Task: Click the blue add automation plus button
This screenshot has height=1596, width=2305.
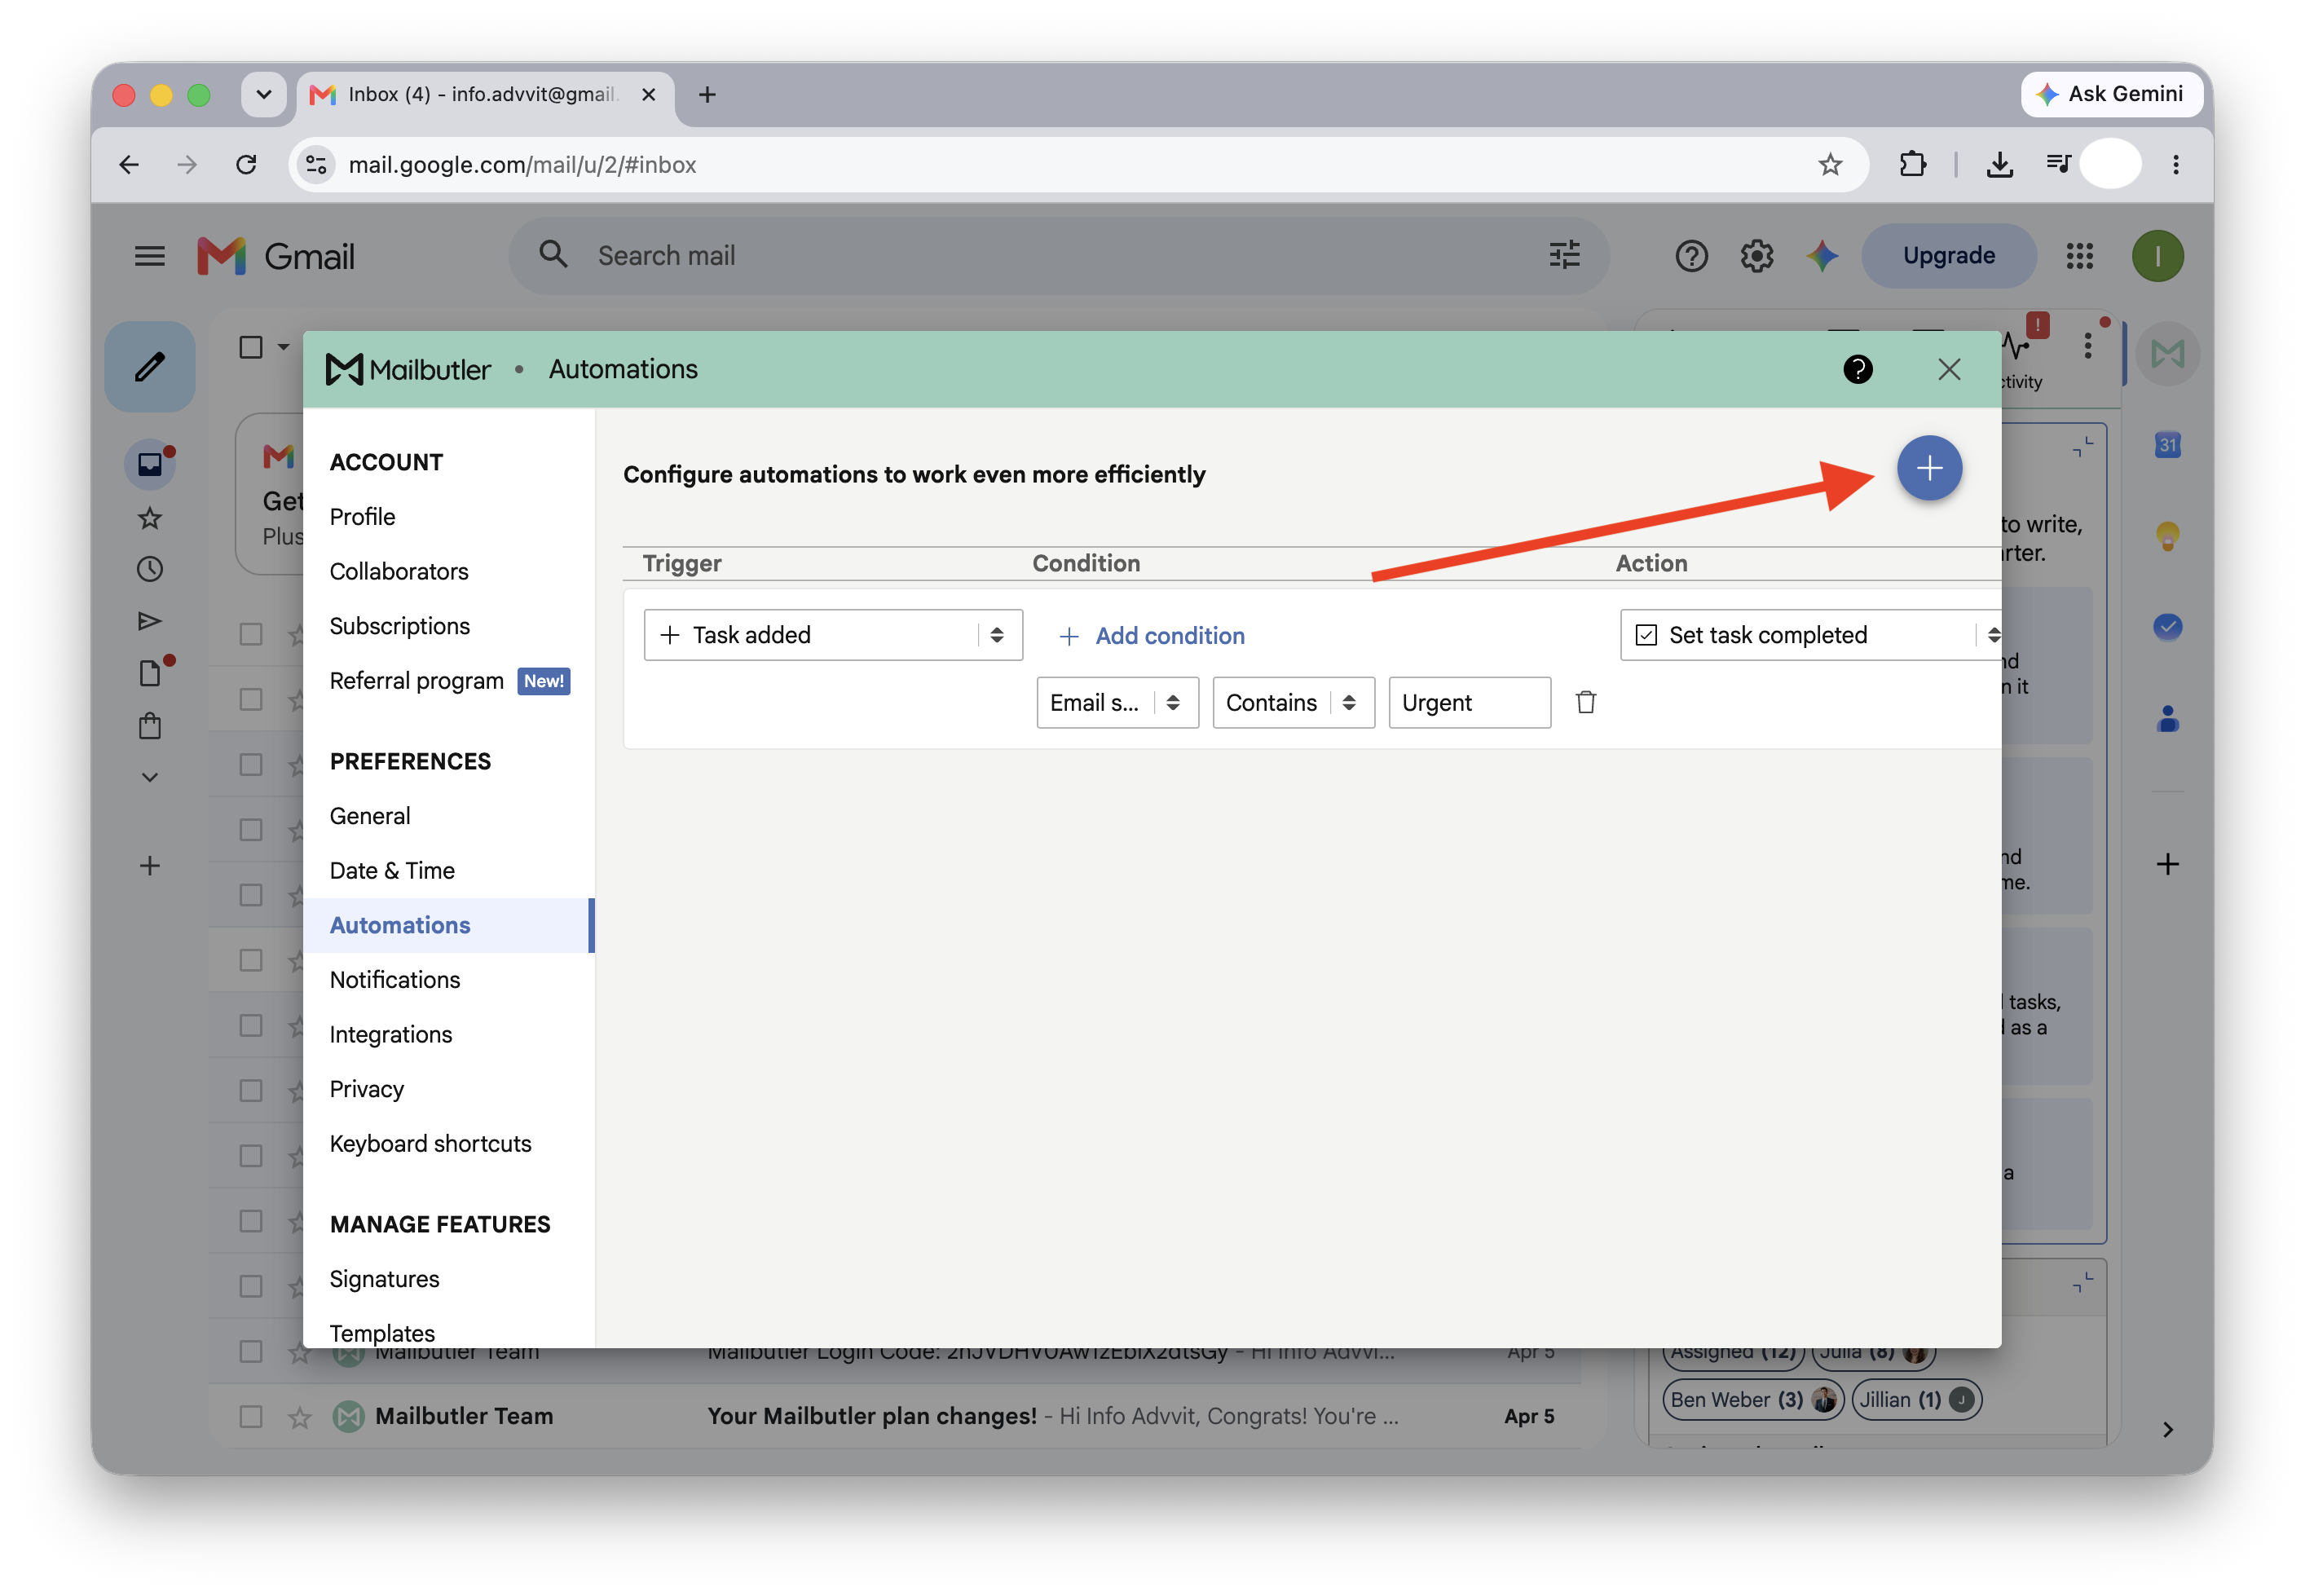Action: (1928, 468)
